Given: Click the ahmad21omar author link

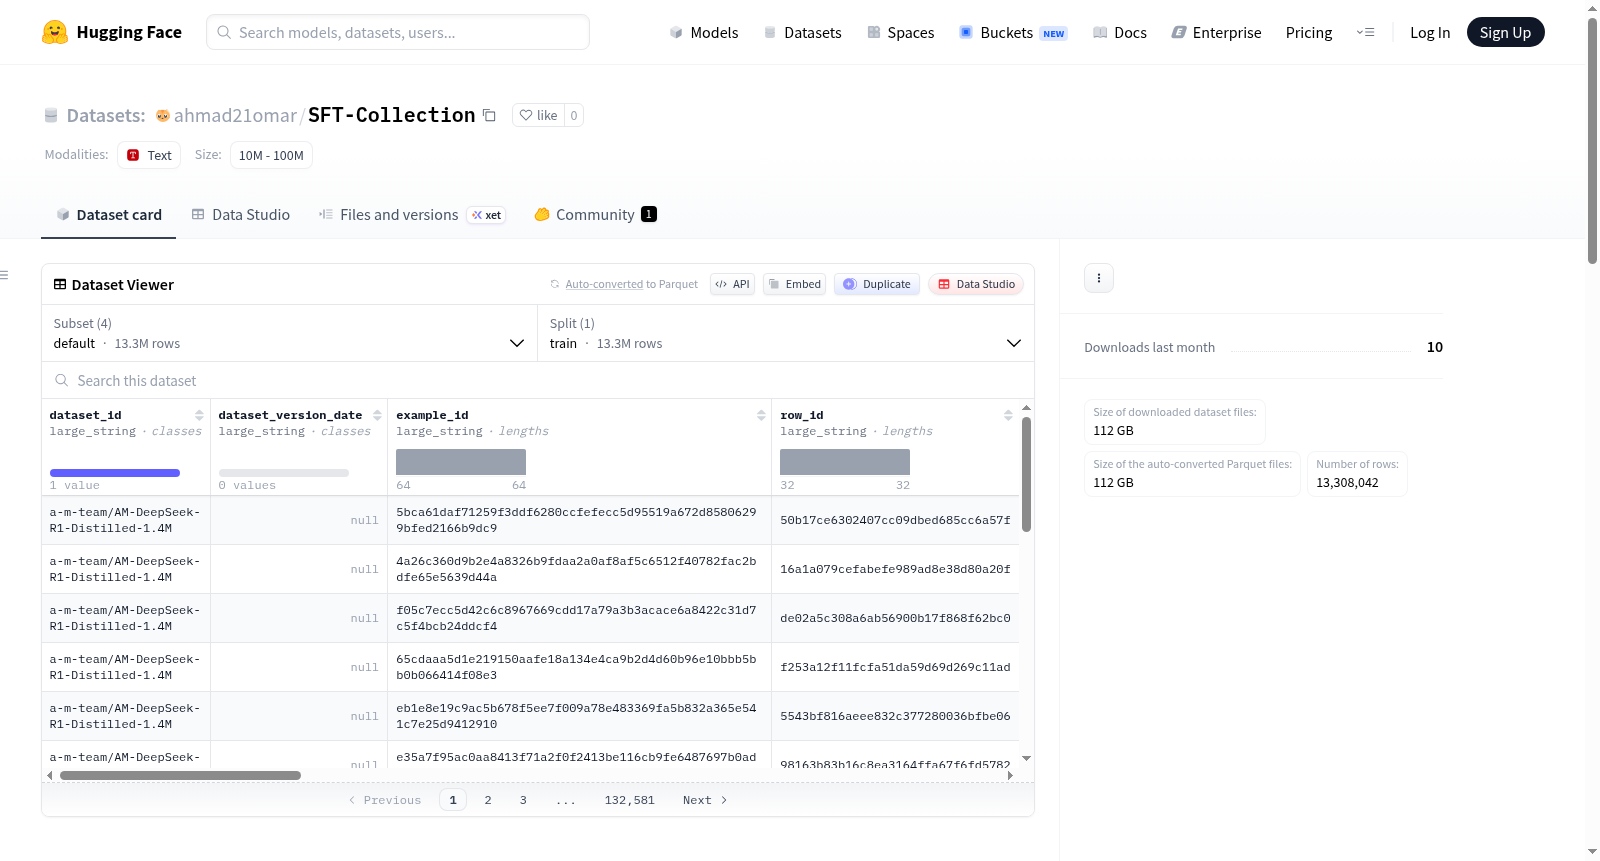Looking at the screenshot, I should pyautogui.click(x=235, y=115).
